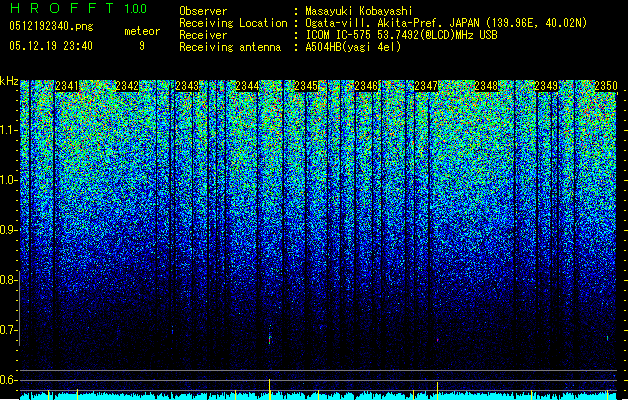Click the 2341 time marker

click(67, 86)
